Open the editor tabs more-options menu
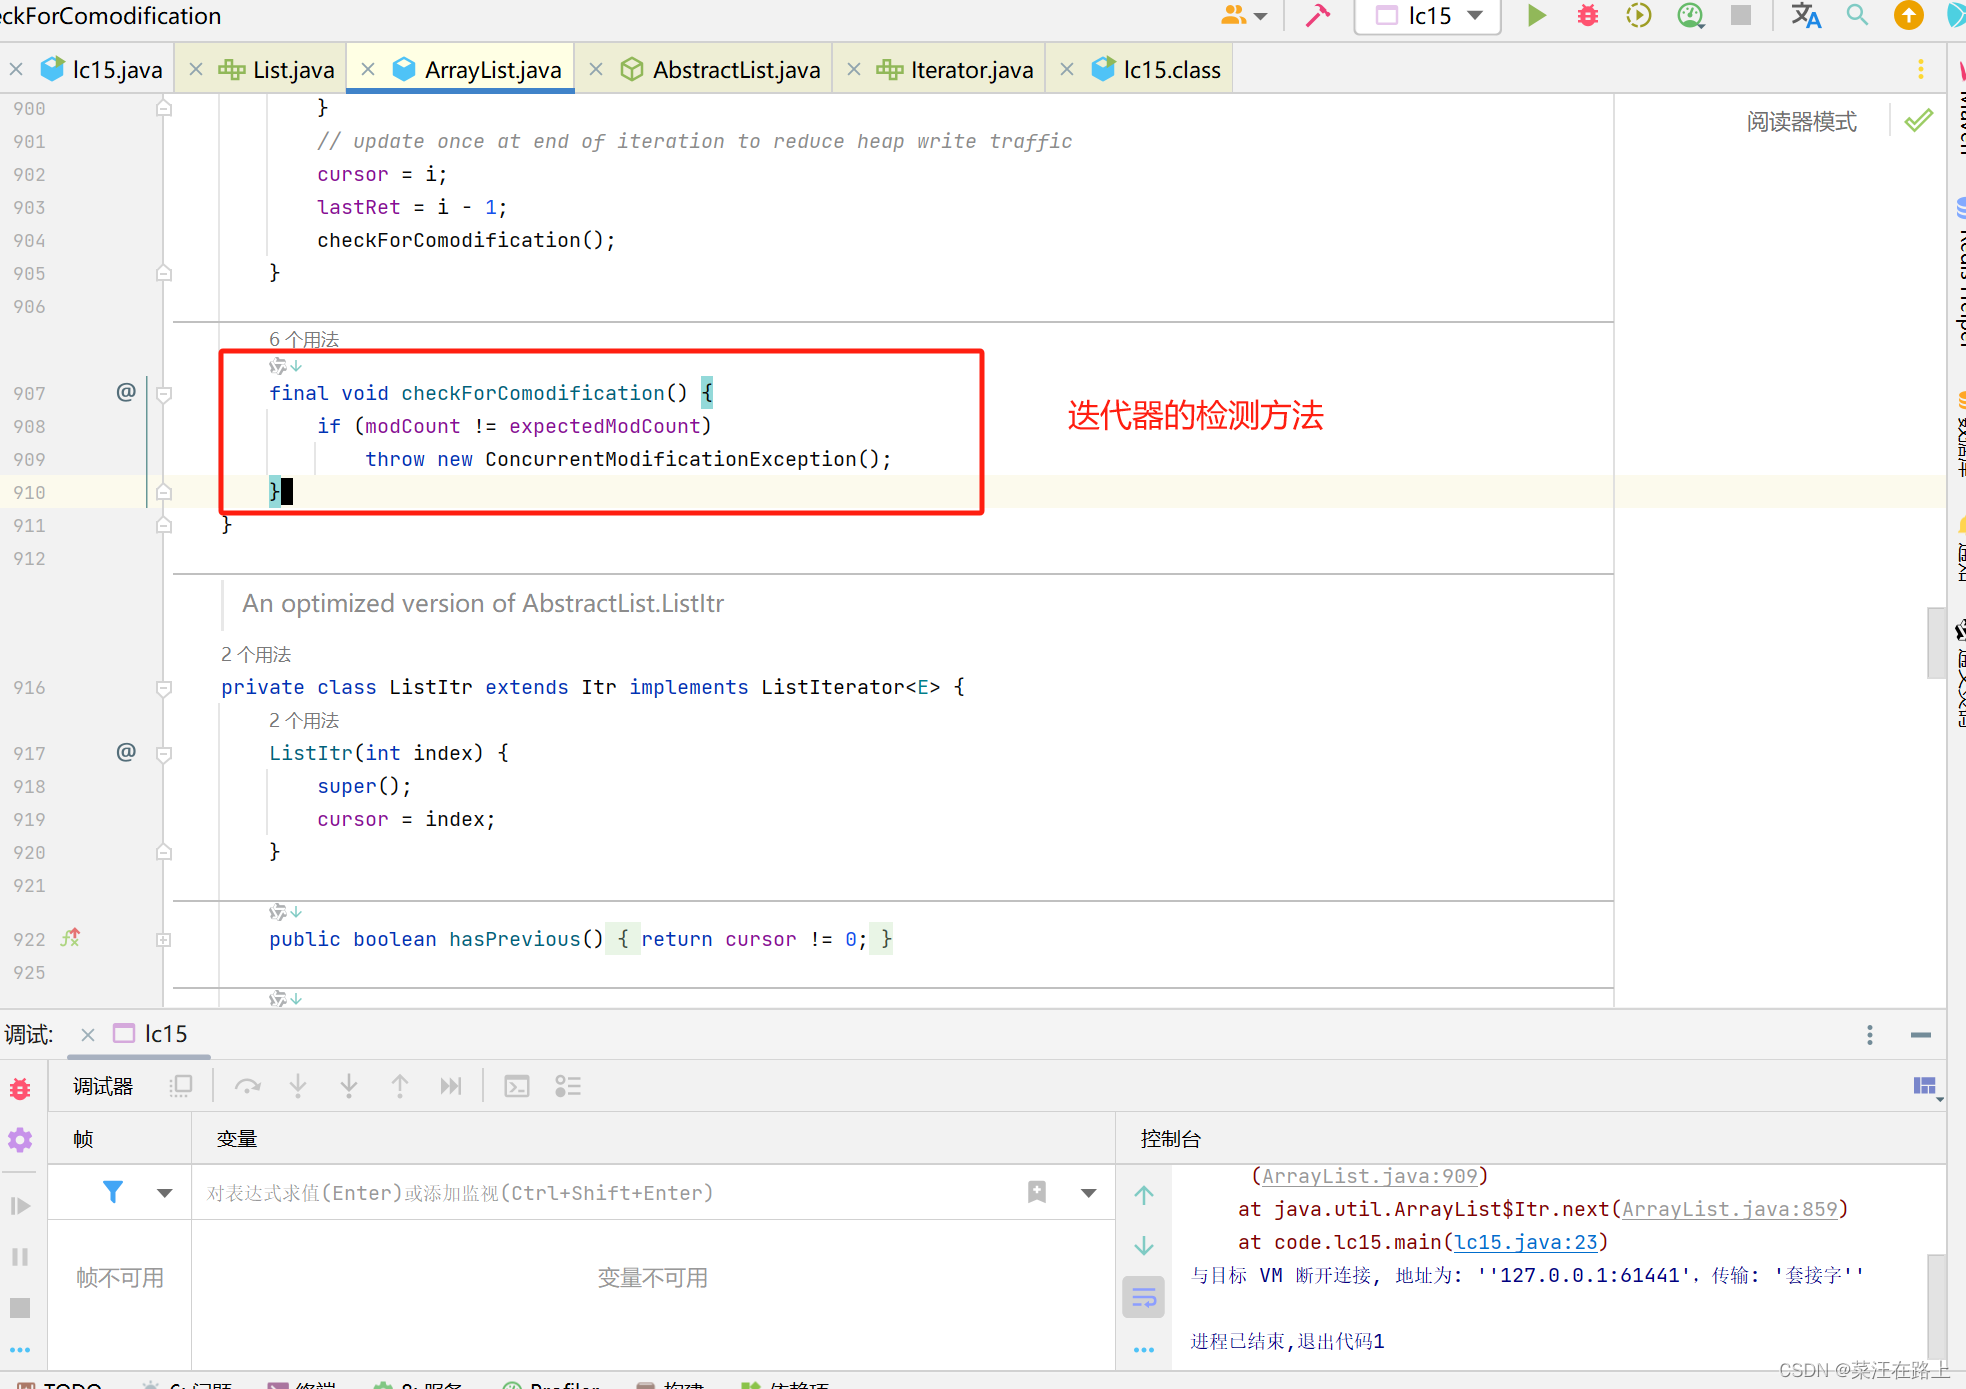1966x1389 pixels. point(1921,69)
